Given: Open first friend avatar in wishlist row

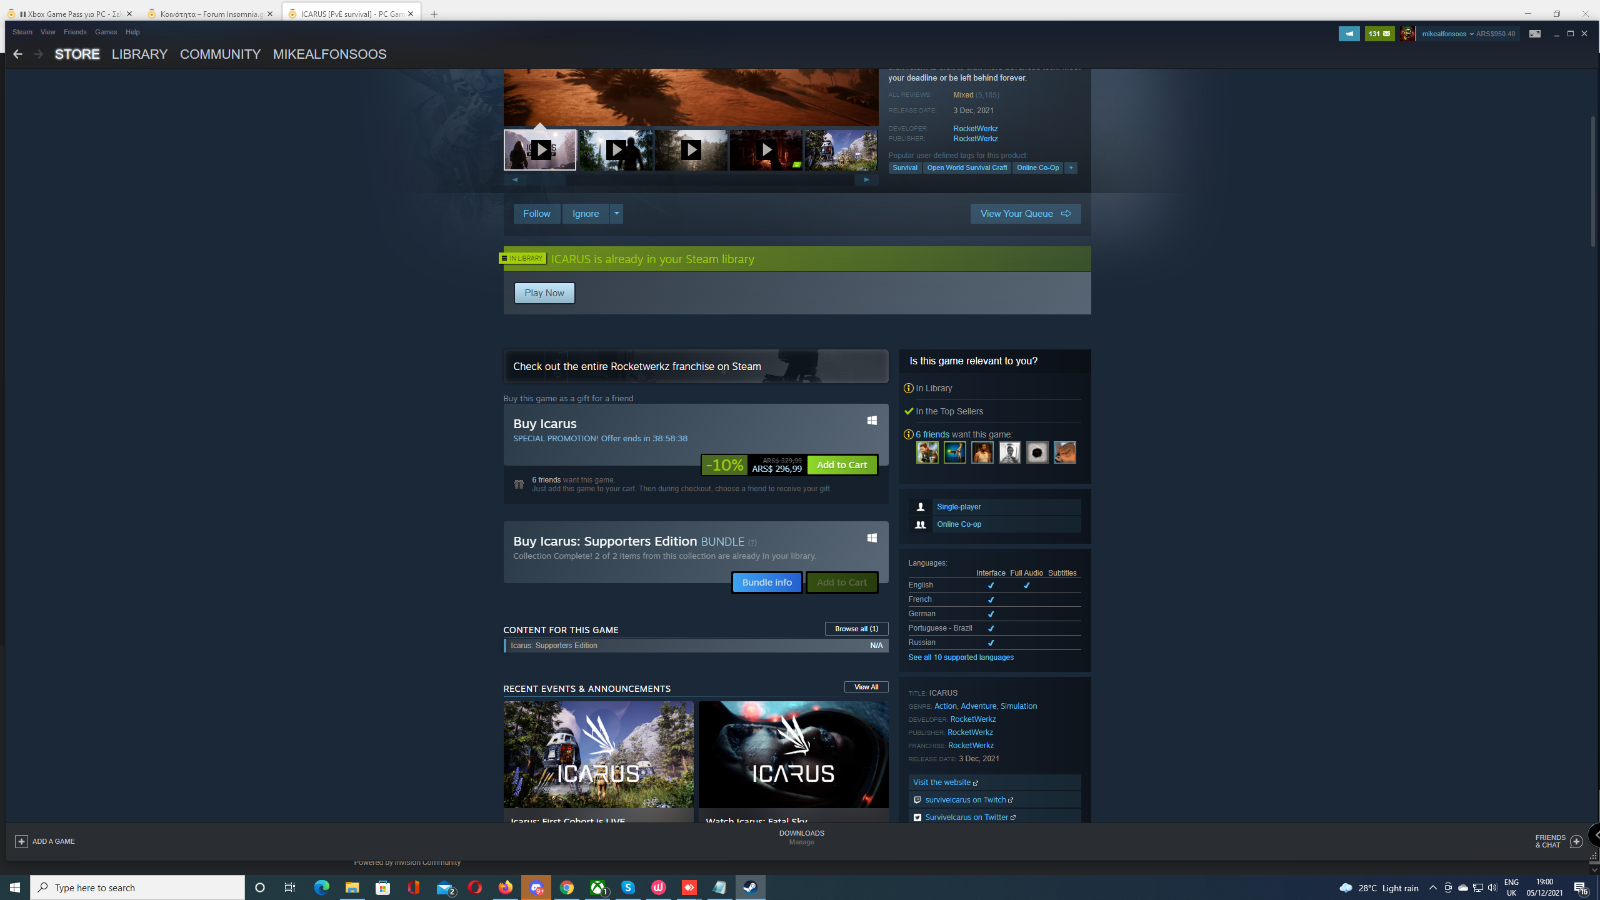Looking at the screenshot, I should pyautogui.click(x=928, y=453).
